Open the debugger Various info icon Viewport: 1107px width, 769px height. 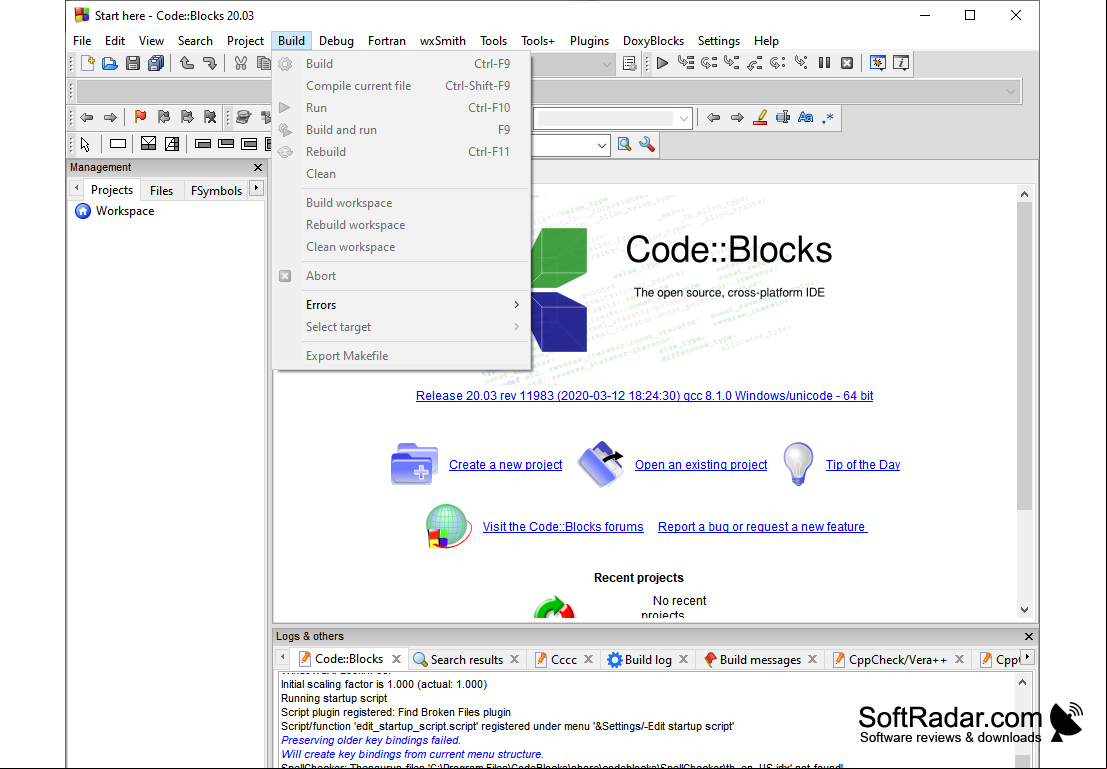901,63
